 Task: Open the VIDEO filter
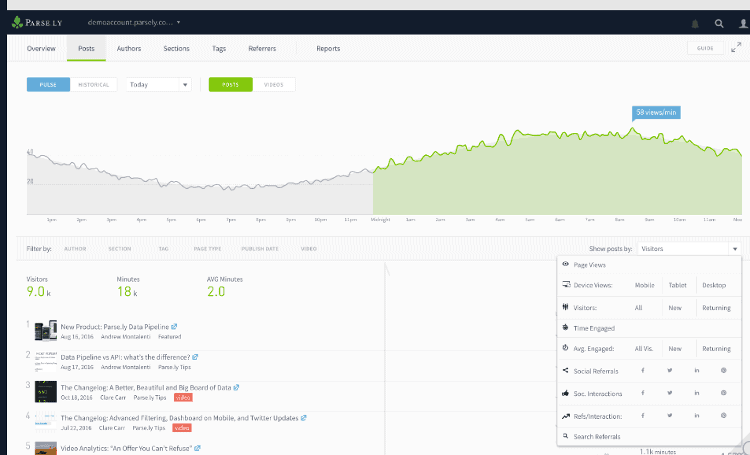309,249
